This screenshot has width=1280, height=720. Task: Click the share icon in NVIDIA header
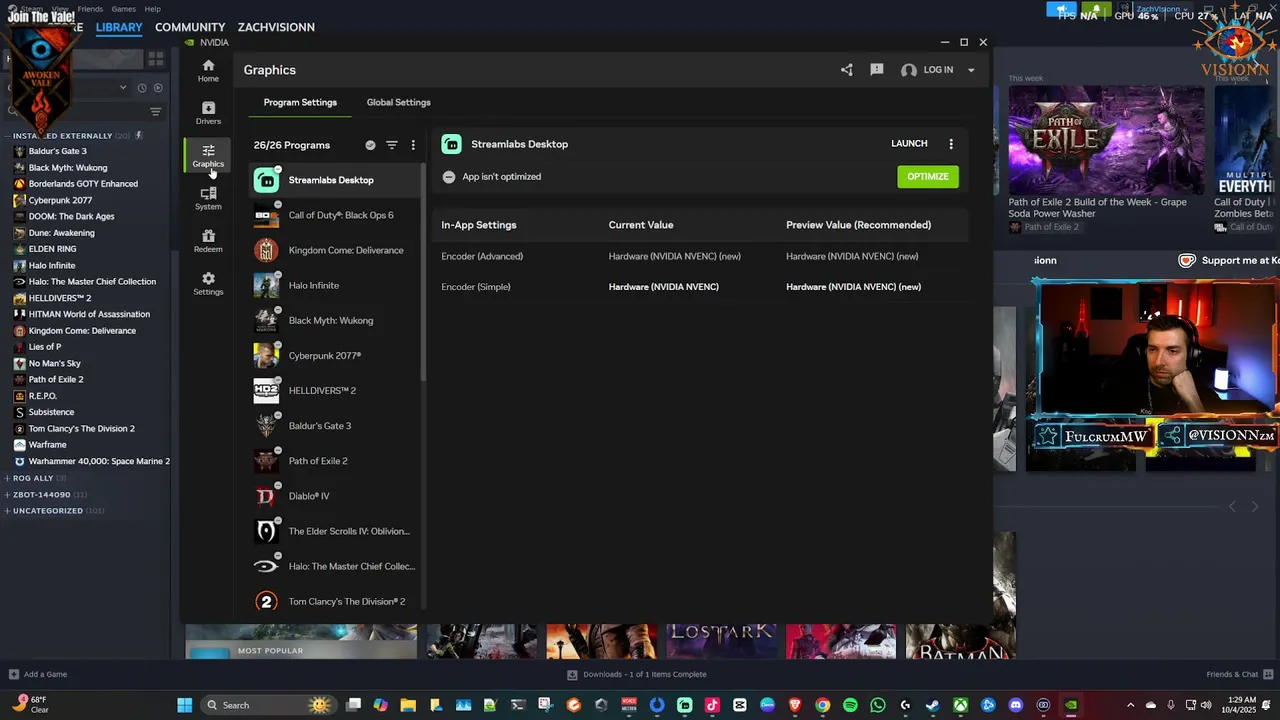point(847,70)
